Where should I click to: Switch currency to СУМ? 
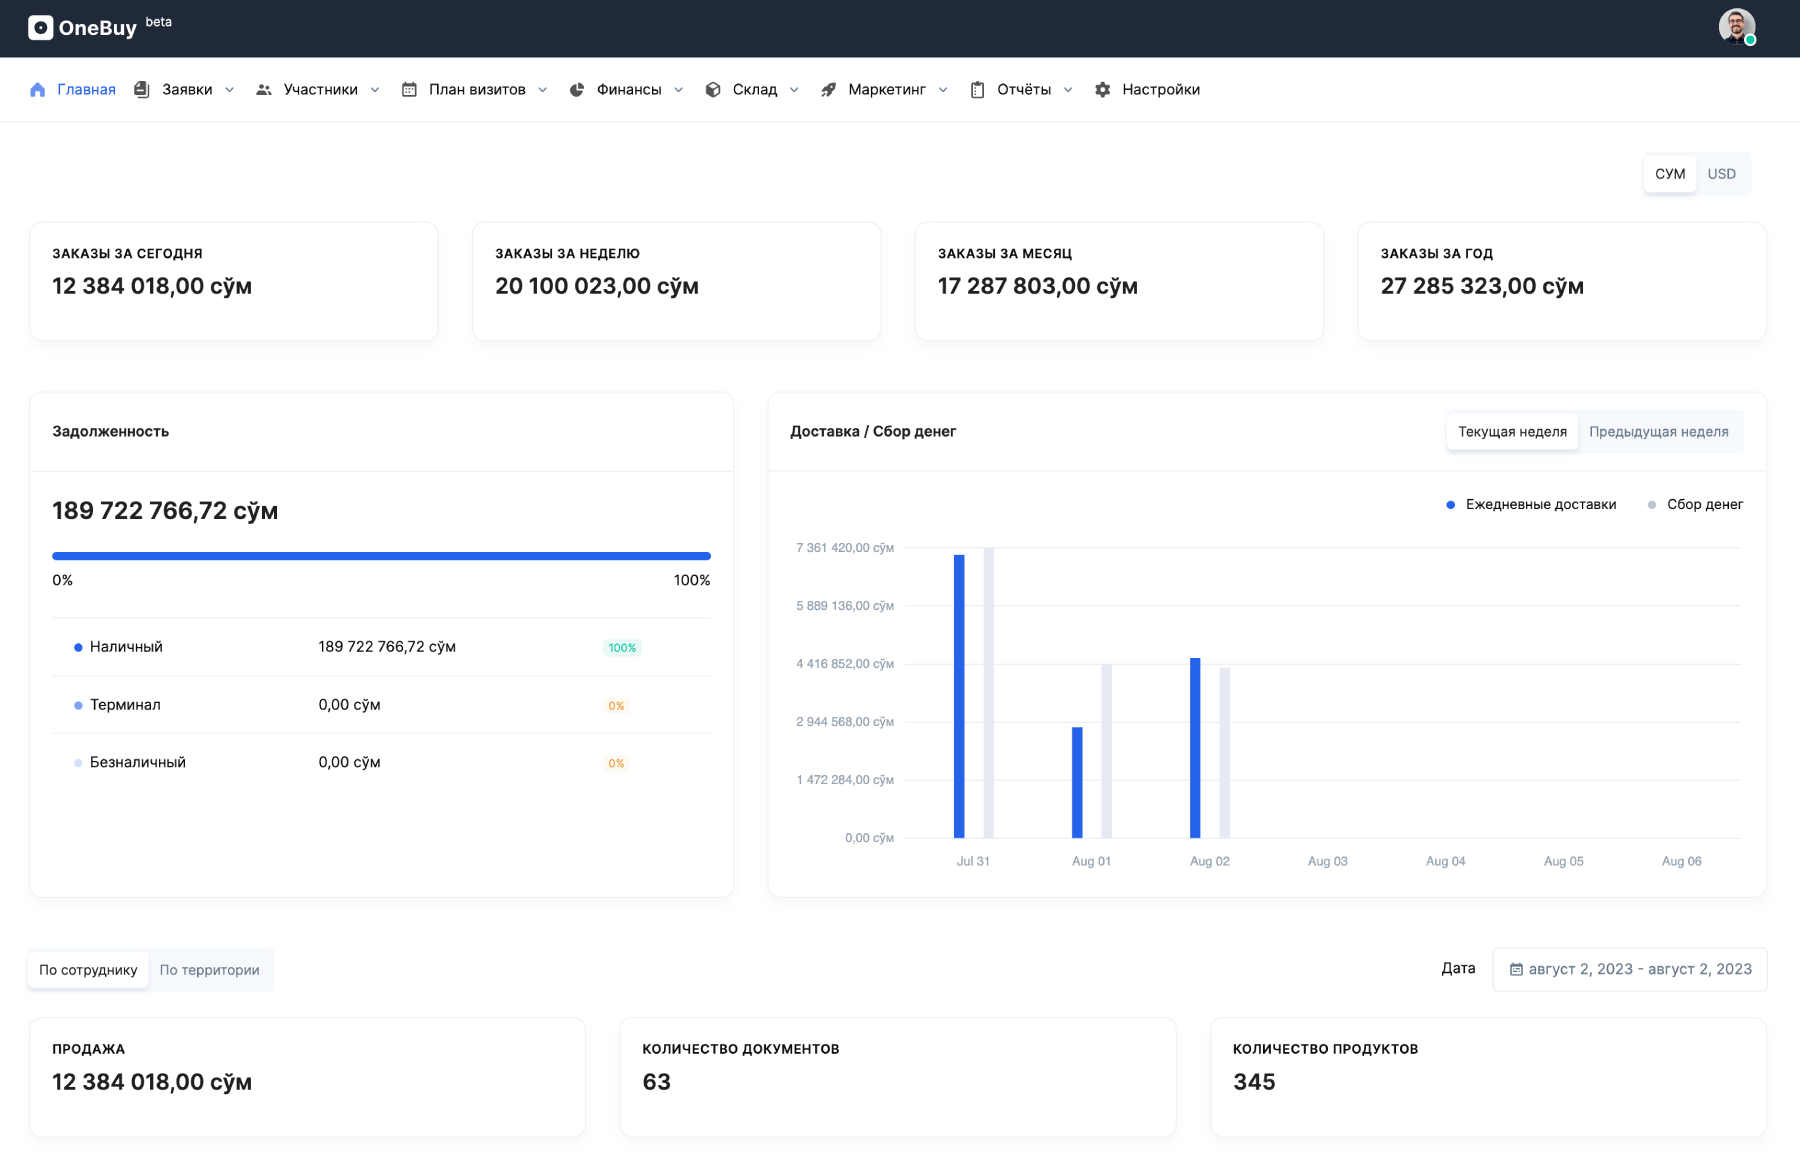(x=1670, y=174)
